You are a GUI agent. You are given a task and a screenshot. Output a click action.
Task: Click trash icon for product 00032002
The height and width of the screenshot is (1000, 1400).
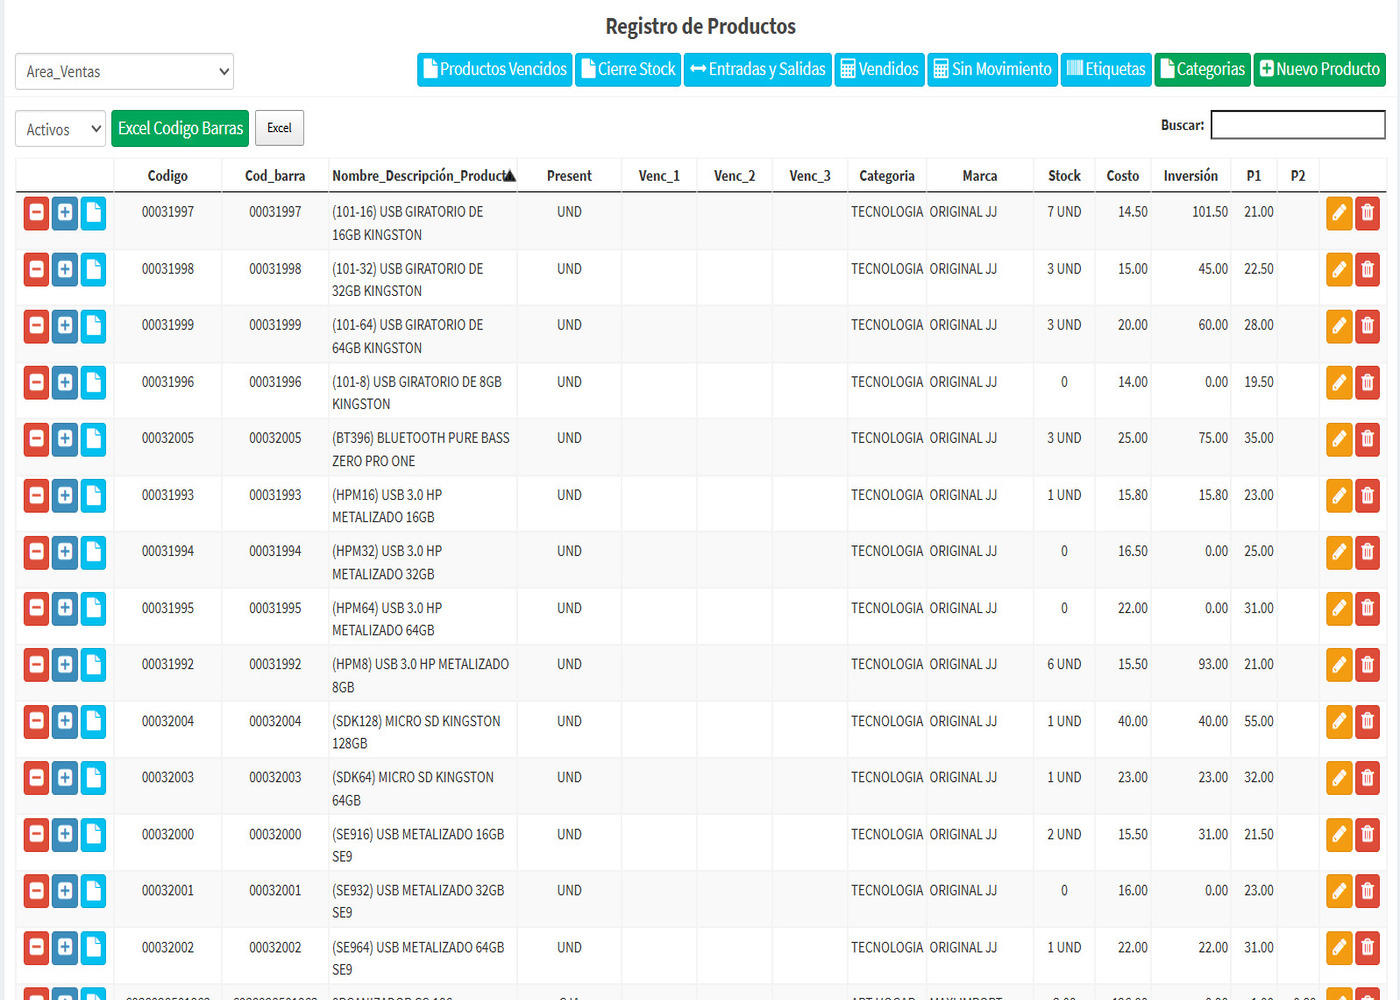pyautogui.click(x=1367, y=948)
